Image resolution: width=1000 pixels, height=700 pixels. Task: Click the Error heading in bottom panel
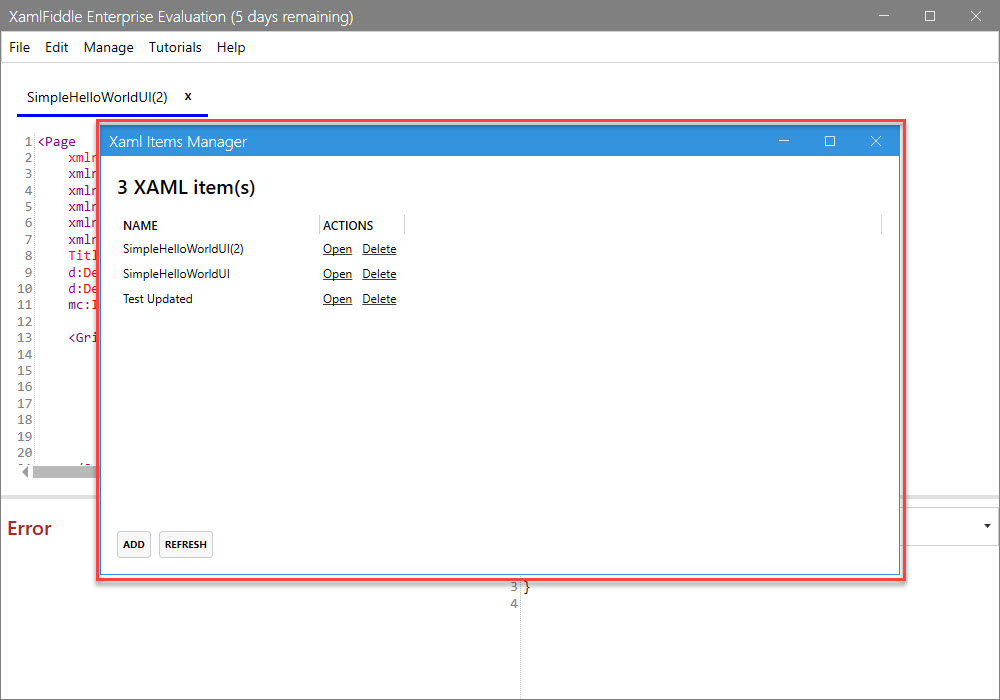[x=29, y=529]
